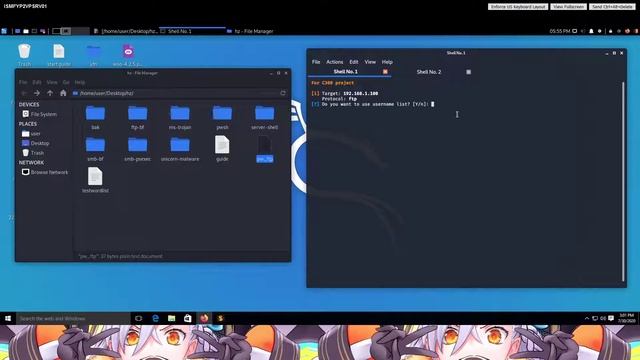This screenshot has width=640, height=360.
Task: Close the Shell No. 1 tab
Action: pyautogui.click(x=385, y=72)
